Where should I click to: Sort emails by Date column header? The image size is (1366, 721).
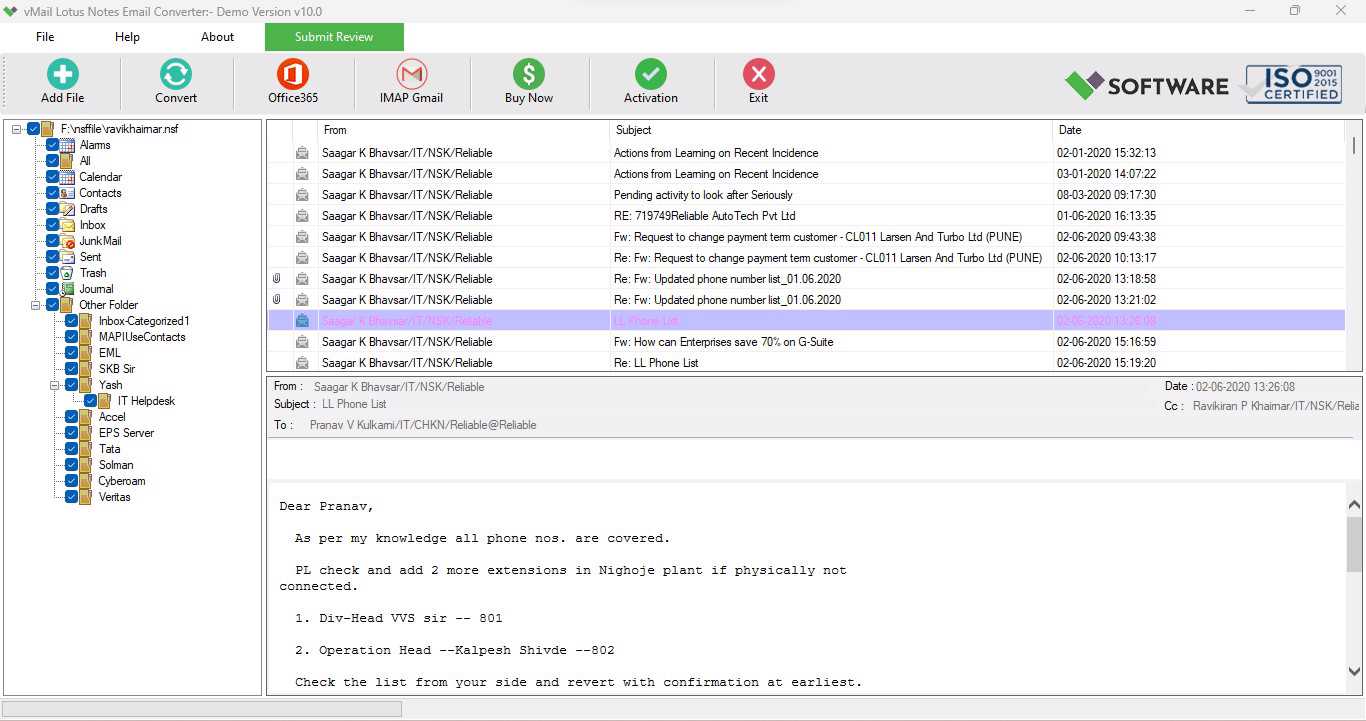coord(1199,130)
